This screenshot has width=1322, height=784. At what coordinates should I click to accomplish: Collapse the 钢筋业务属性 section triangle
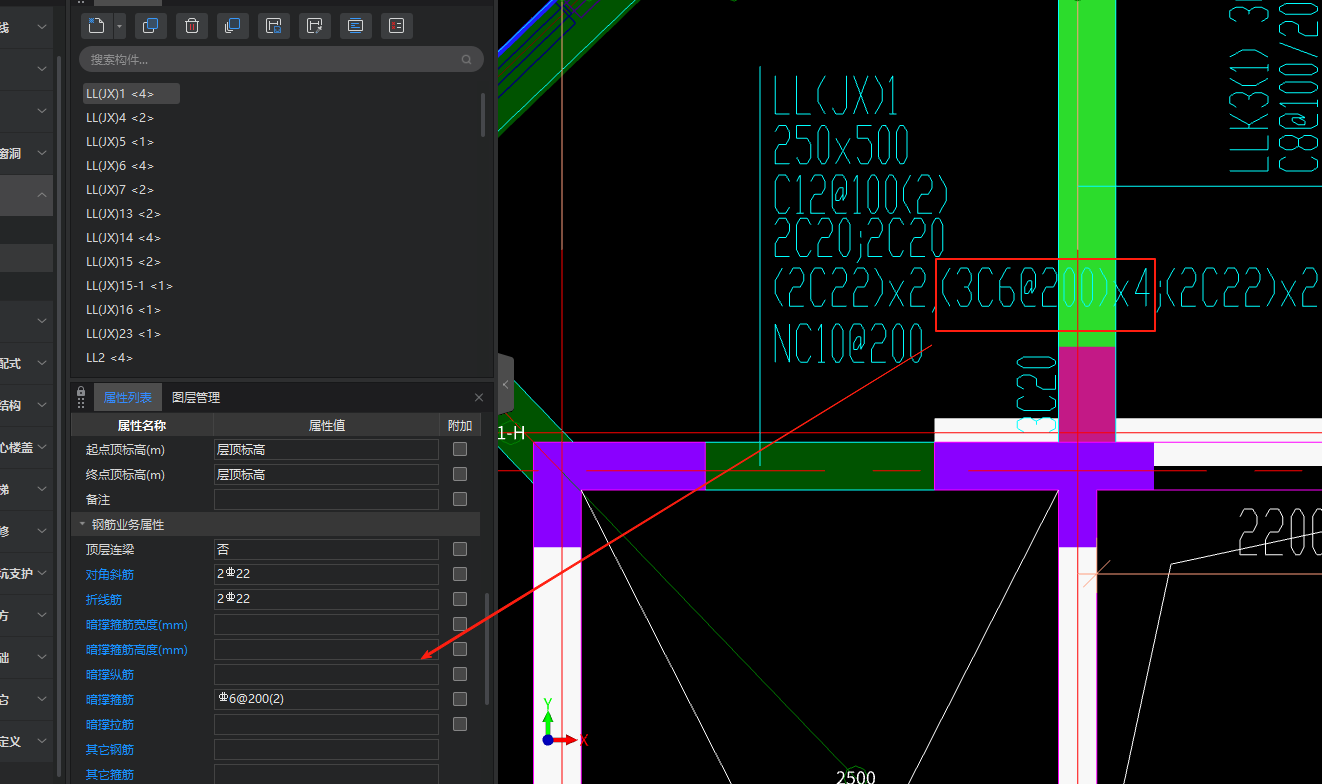coord(82,524)
